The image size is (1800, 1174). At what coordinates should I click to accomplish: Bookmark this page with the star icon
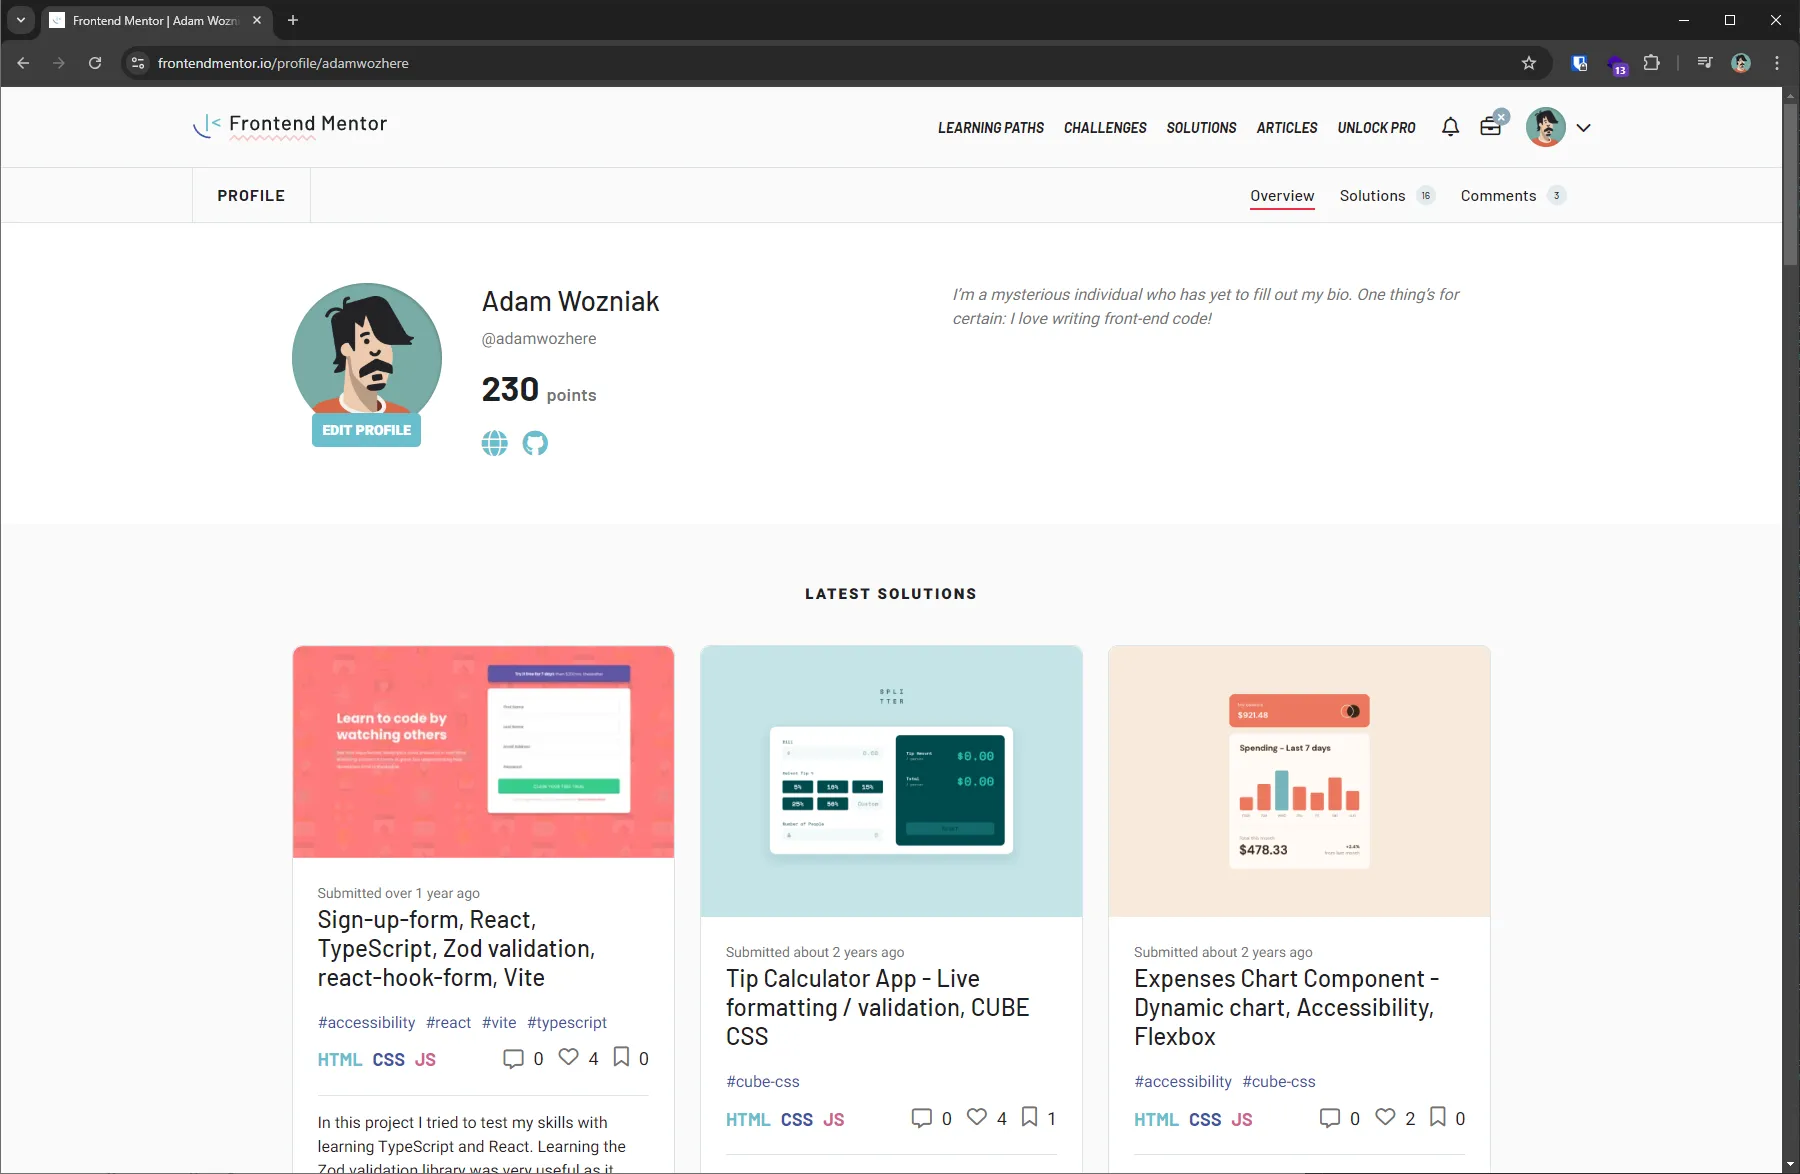1528,63
